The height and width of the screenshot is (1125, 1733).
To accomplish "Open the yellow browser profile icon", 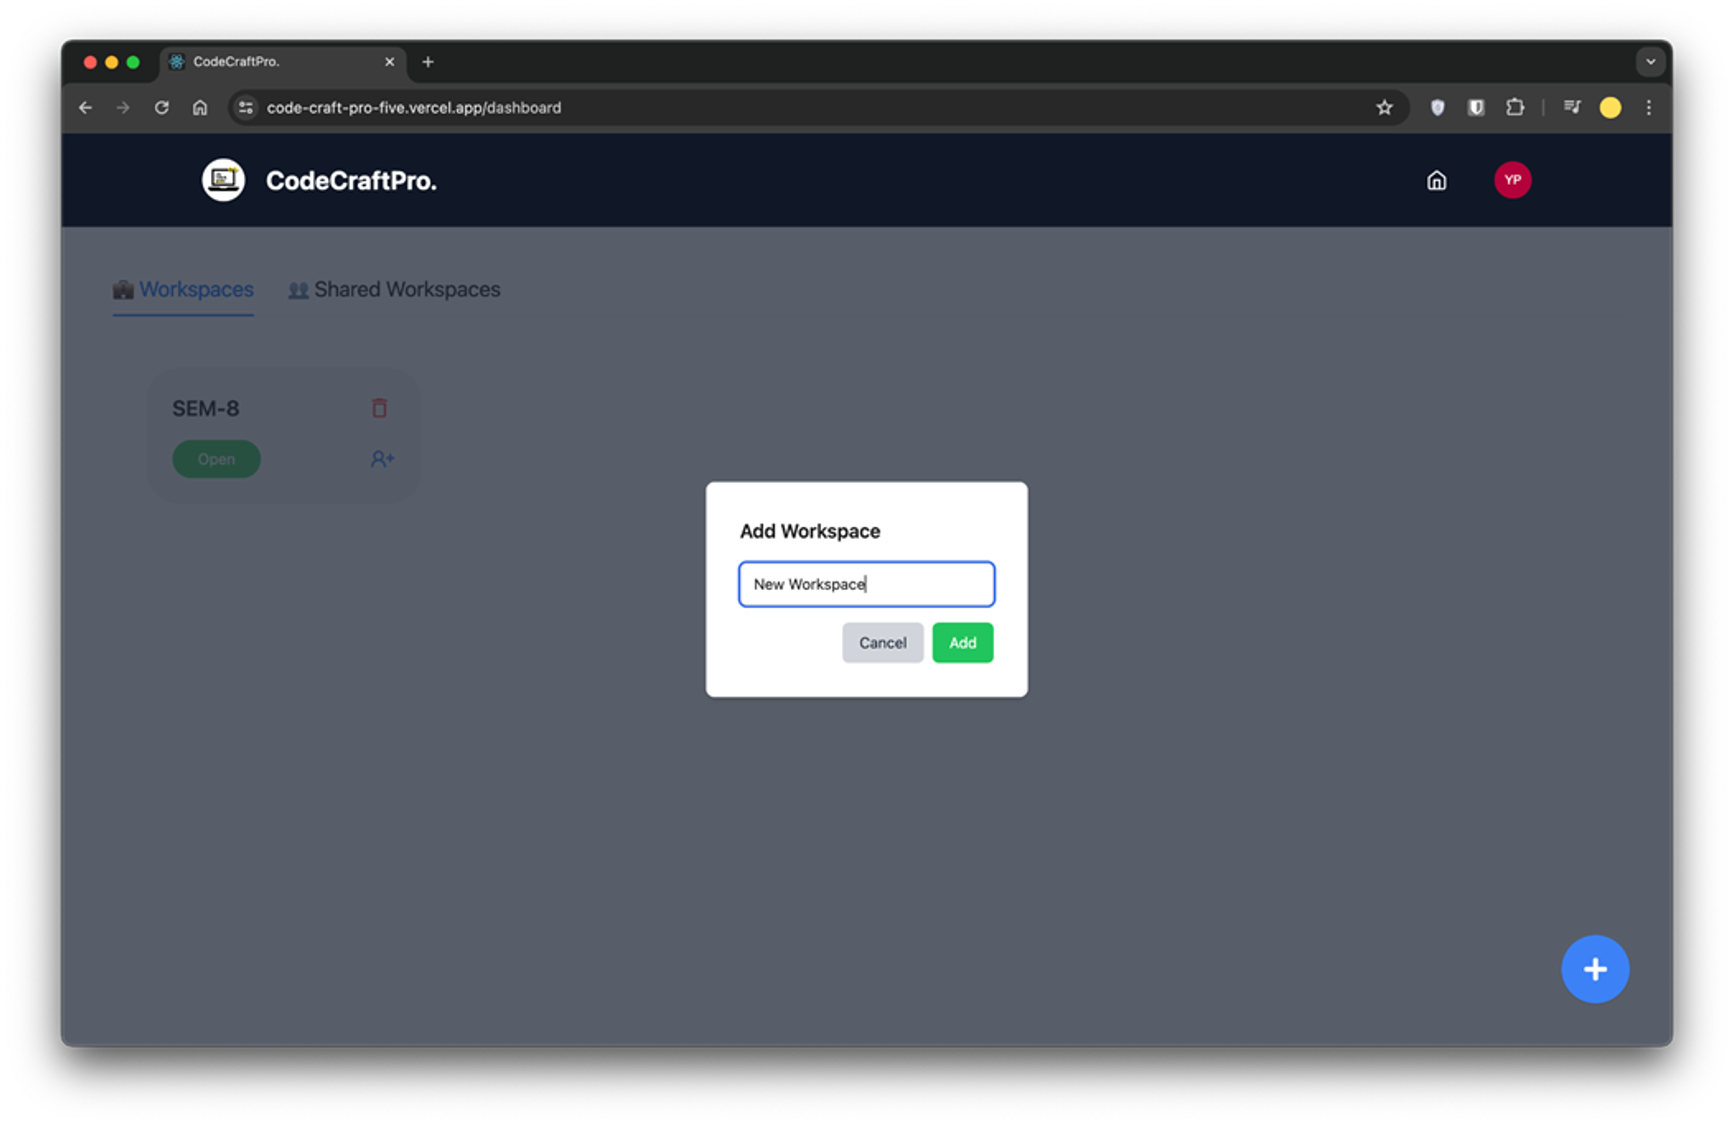I will (x=1610, y=108).
